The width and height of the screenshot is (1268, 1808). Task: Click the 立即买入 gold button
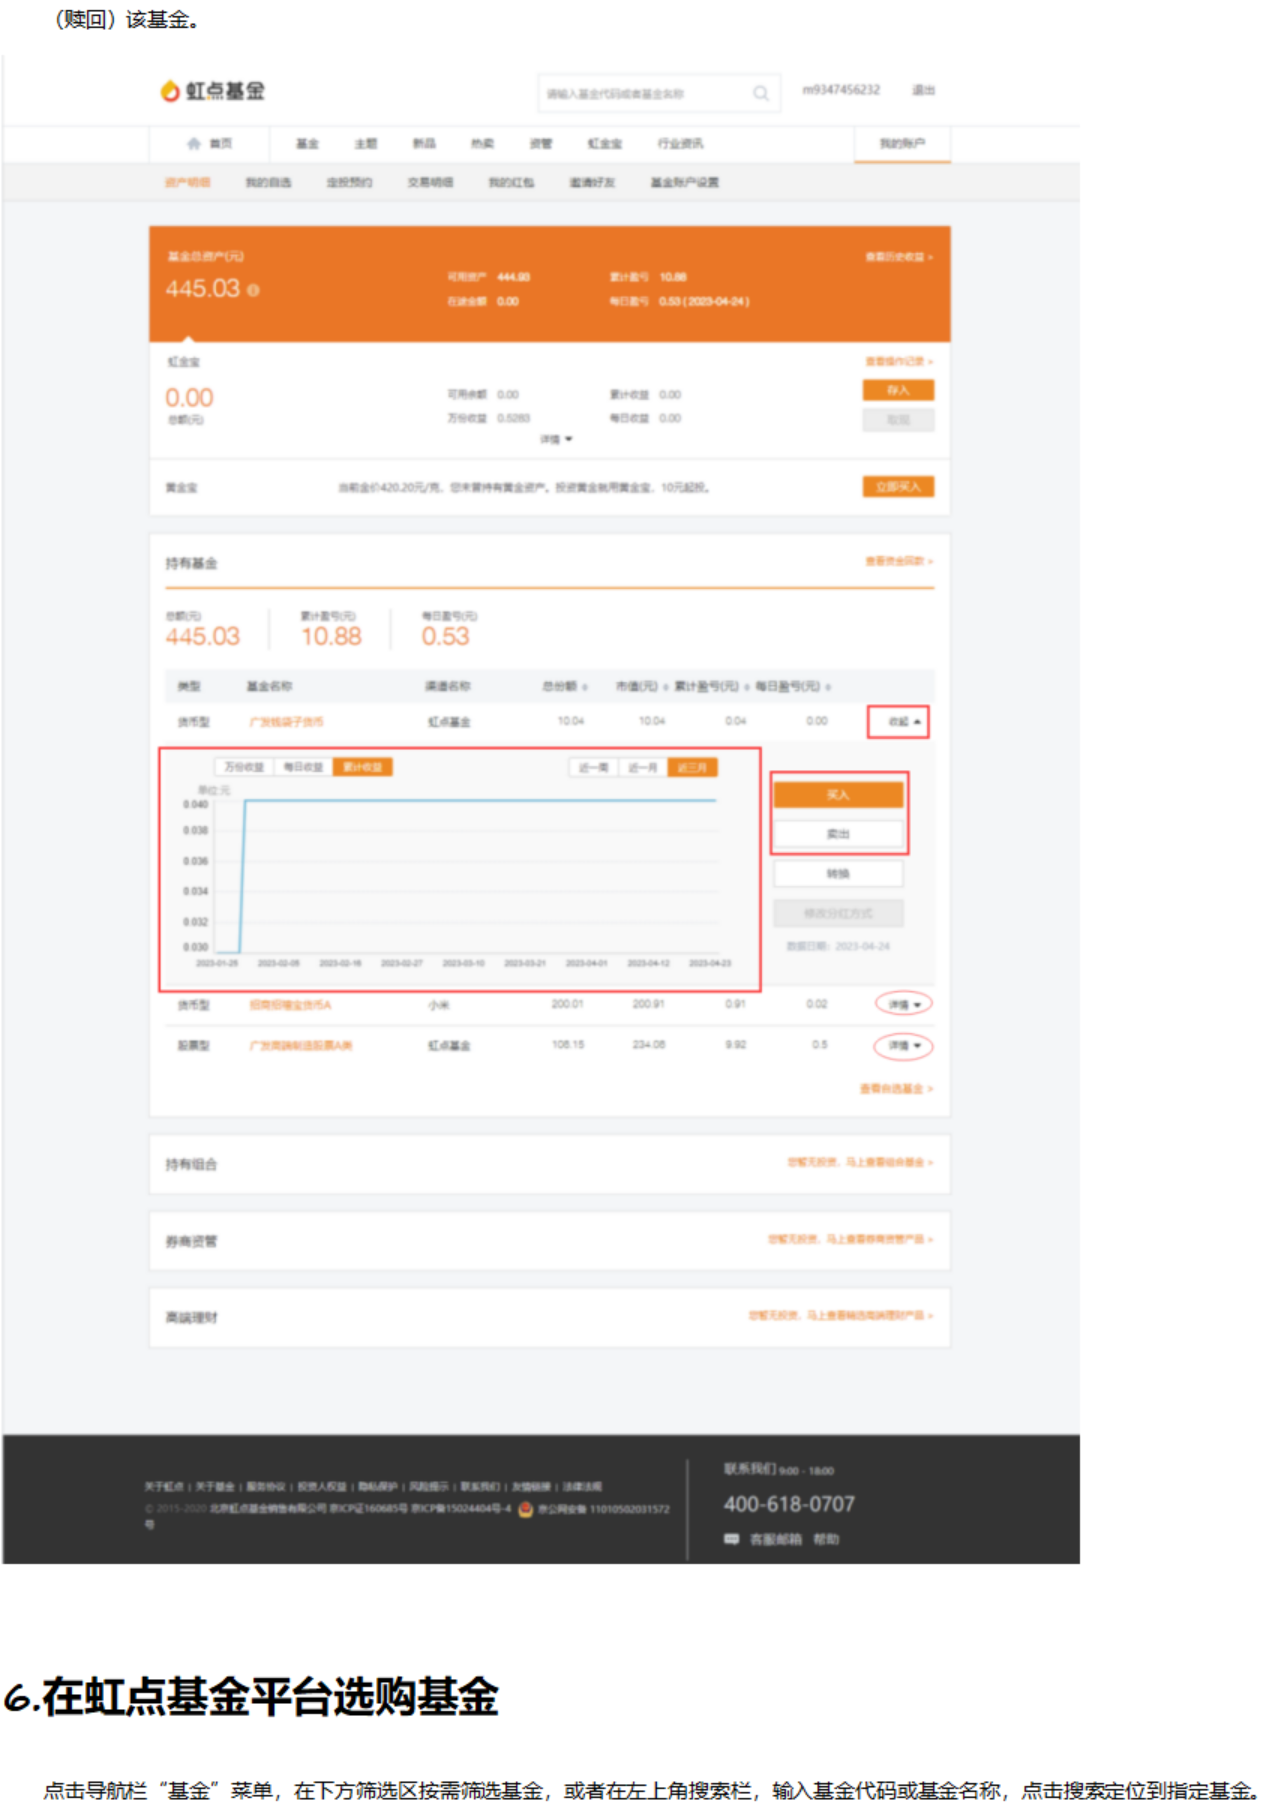pos(898,487)
